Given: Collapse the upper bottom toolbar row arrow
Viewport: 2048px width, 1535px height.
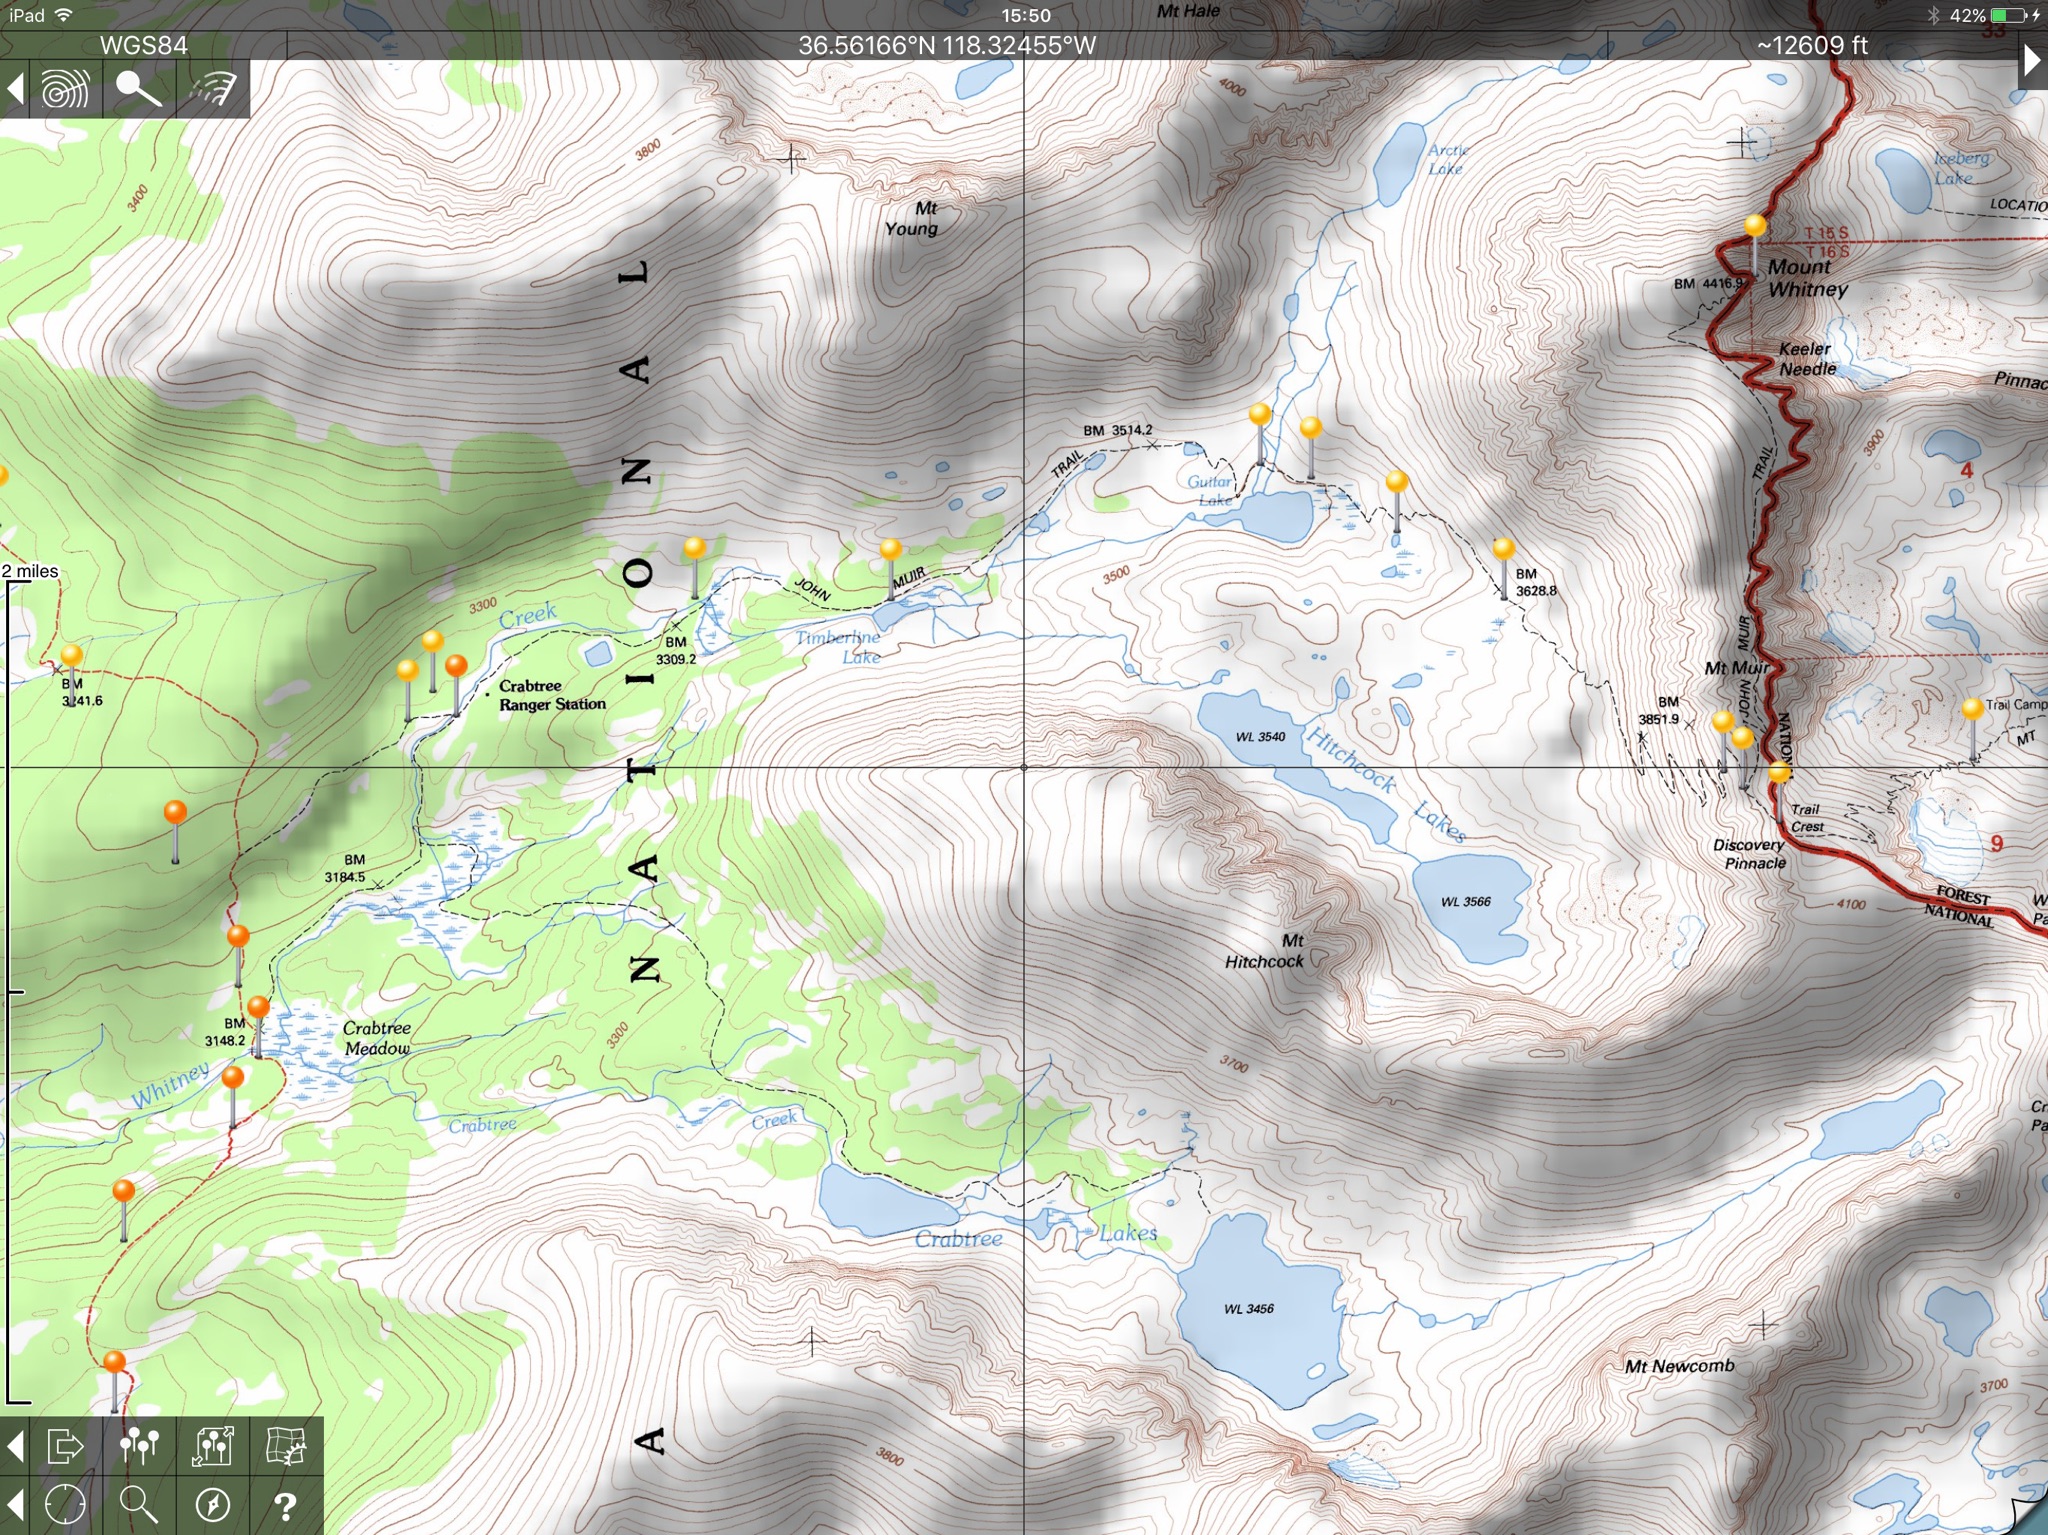Looking at the screenshot, I should coord(15,1446).
